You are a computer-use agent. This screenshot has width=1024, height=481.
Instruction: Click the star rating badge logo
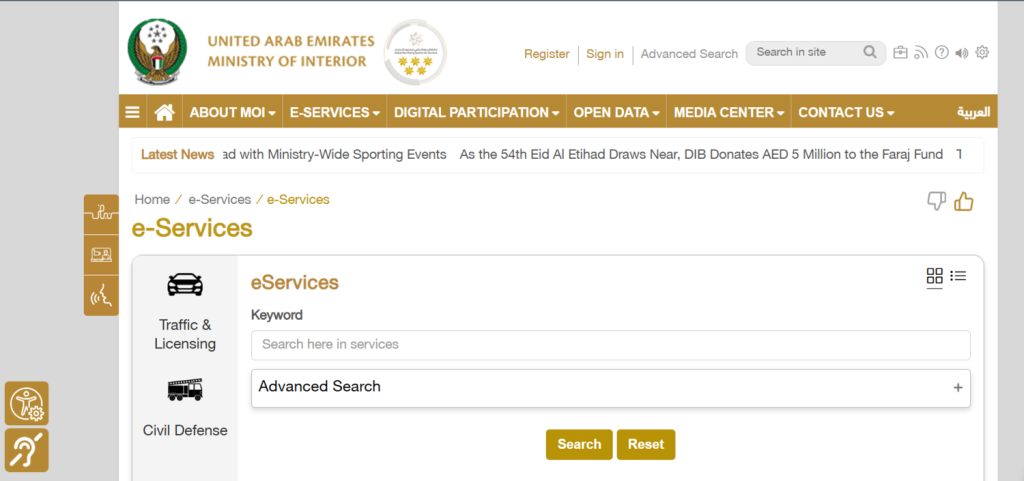coord(415,52)
